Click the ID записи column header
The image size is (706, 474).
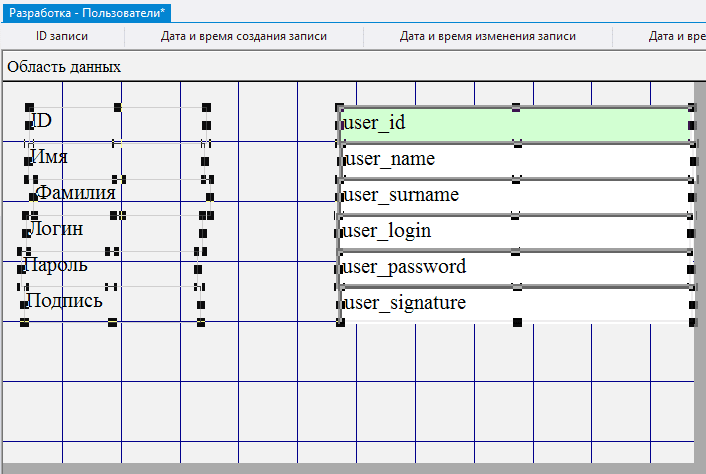(x=62, y=37)
